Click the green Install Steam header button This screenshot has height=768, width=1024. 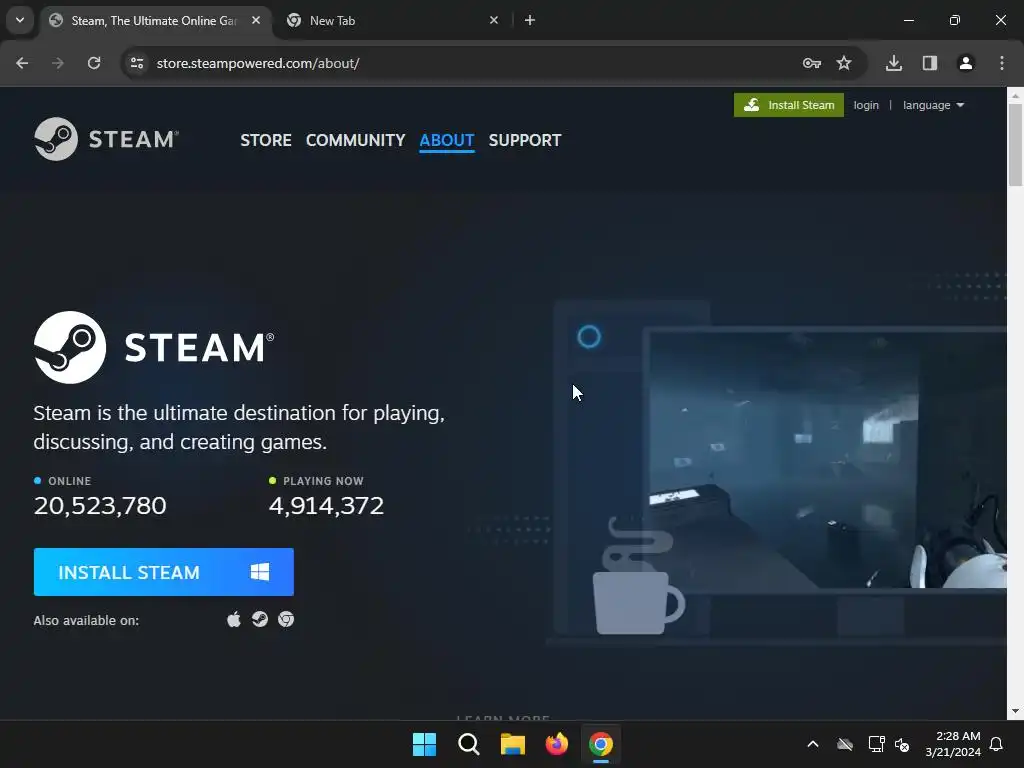[789, 105]
